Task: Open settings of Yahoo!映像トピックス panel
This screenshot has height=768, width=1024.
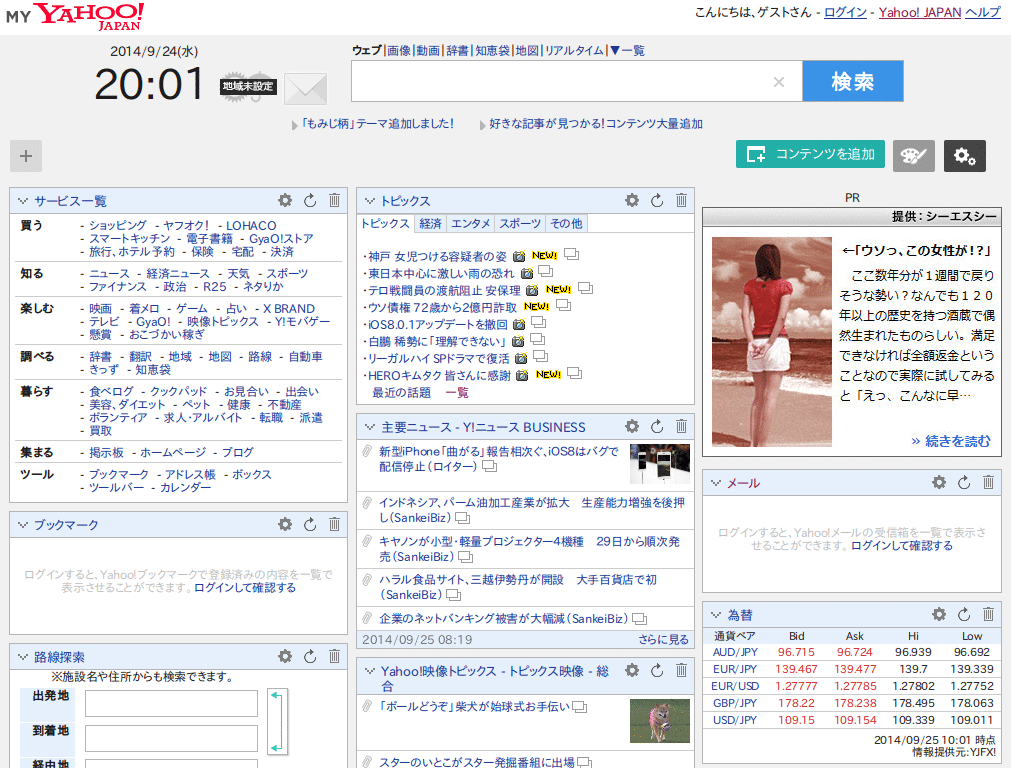Action: pos(632,671)
